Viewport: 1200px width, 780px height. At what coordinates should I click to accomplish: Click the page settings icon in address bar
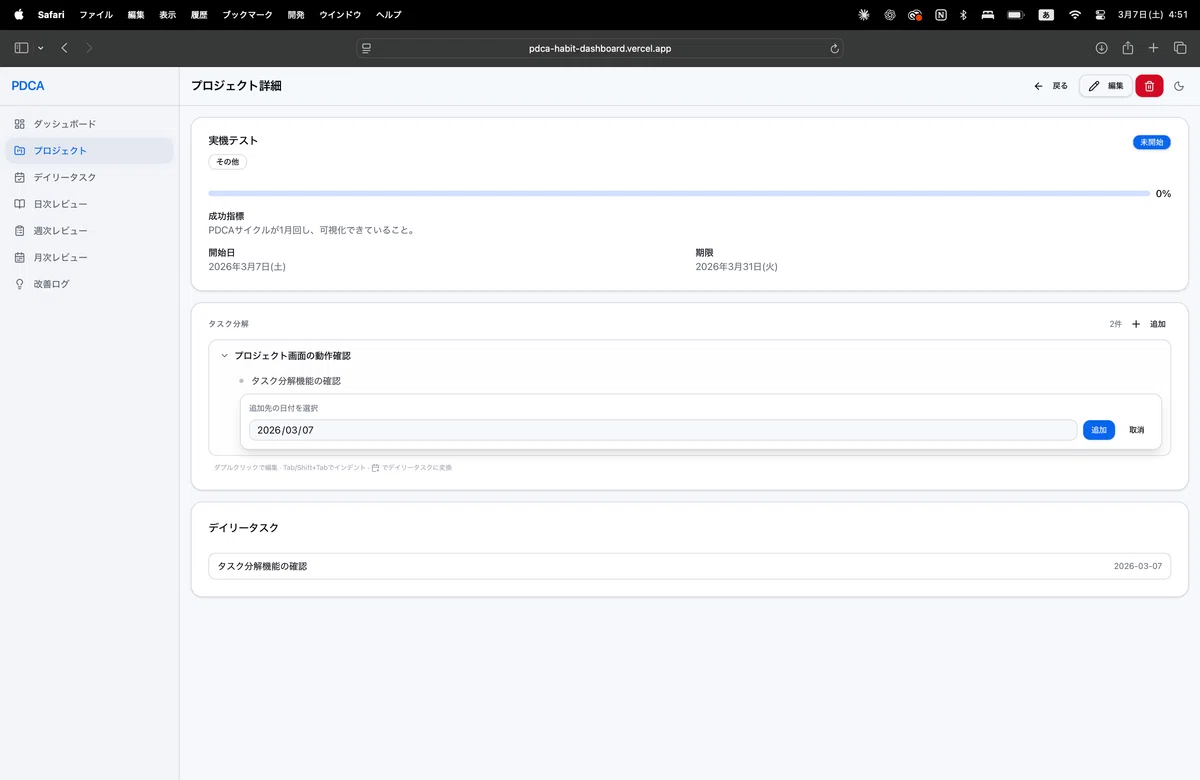[367, 48]
